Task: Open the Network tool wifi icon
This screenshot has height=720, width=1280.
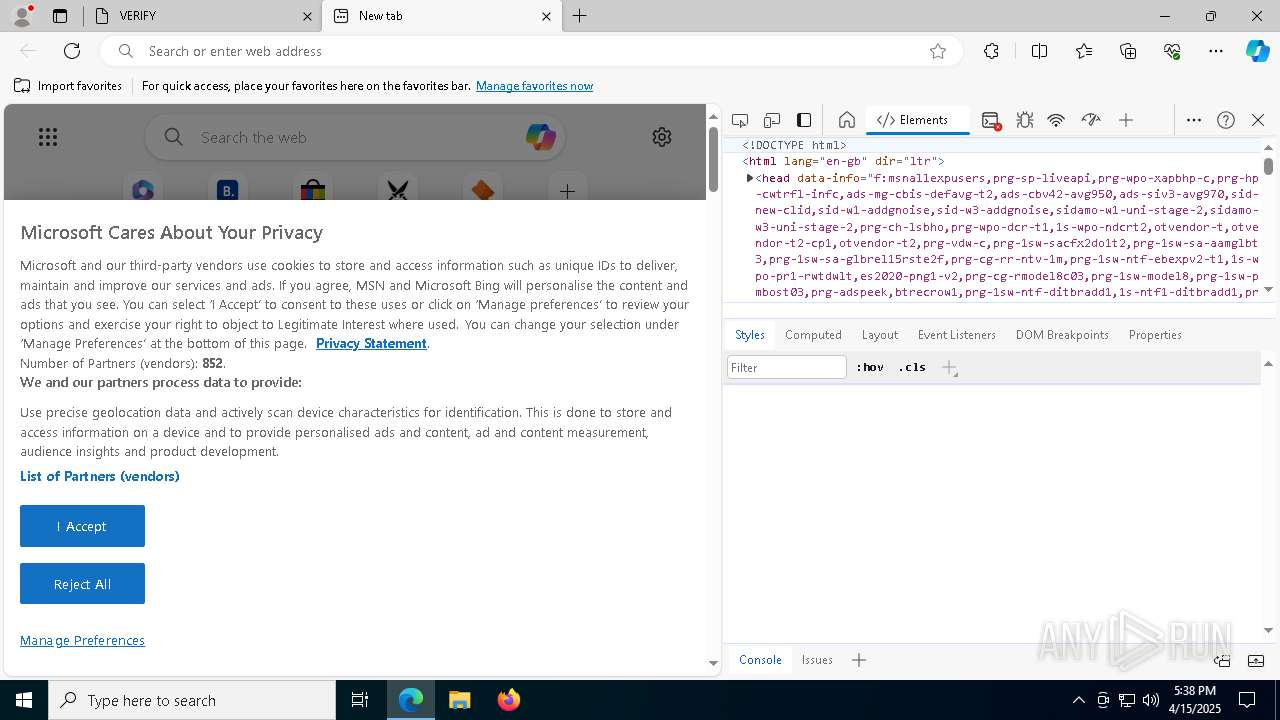Action: (x=1056, y=120)
